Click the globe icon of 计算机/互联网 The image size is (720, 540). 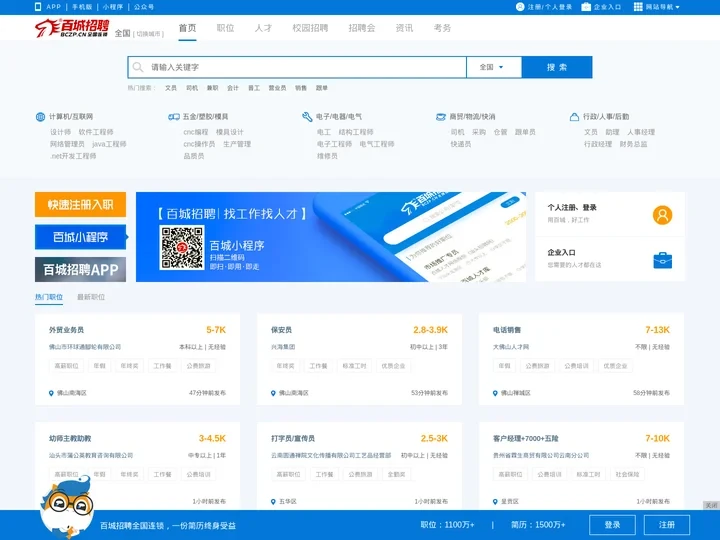coord(40,117)
